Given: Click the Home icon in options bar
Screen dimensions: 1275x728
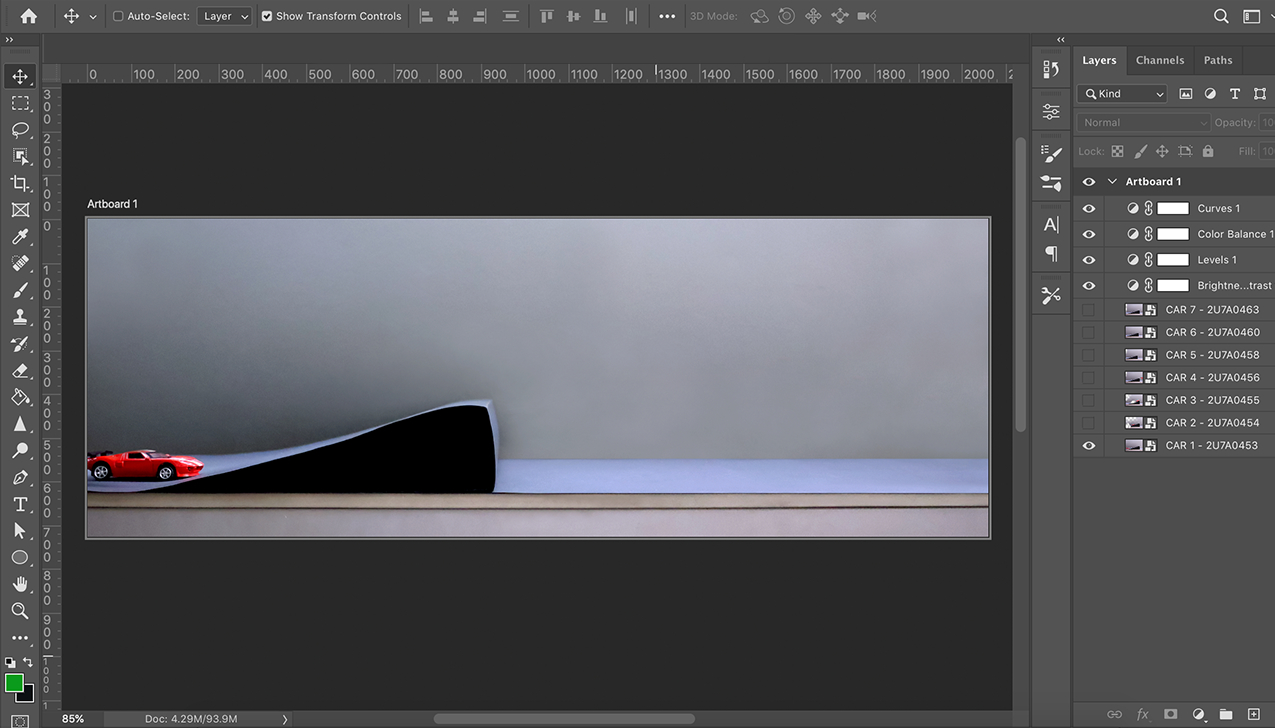Looking at the screenshot, I should click(28, 16).
